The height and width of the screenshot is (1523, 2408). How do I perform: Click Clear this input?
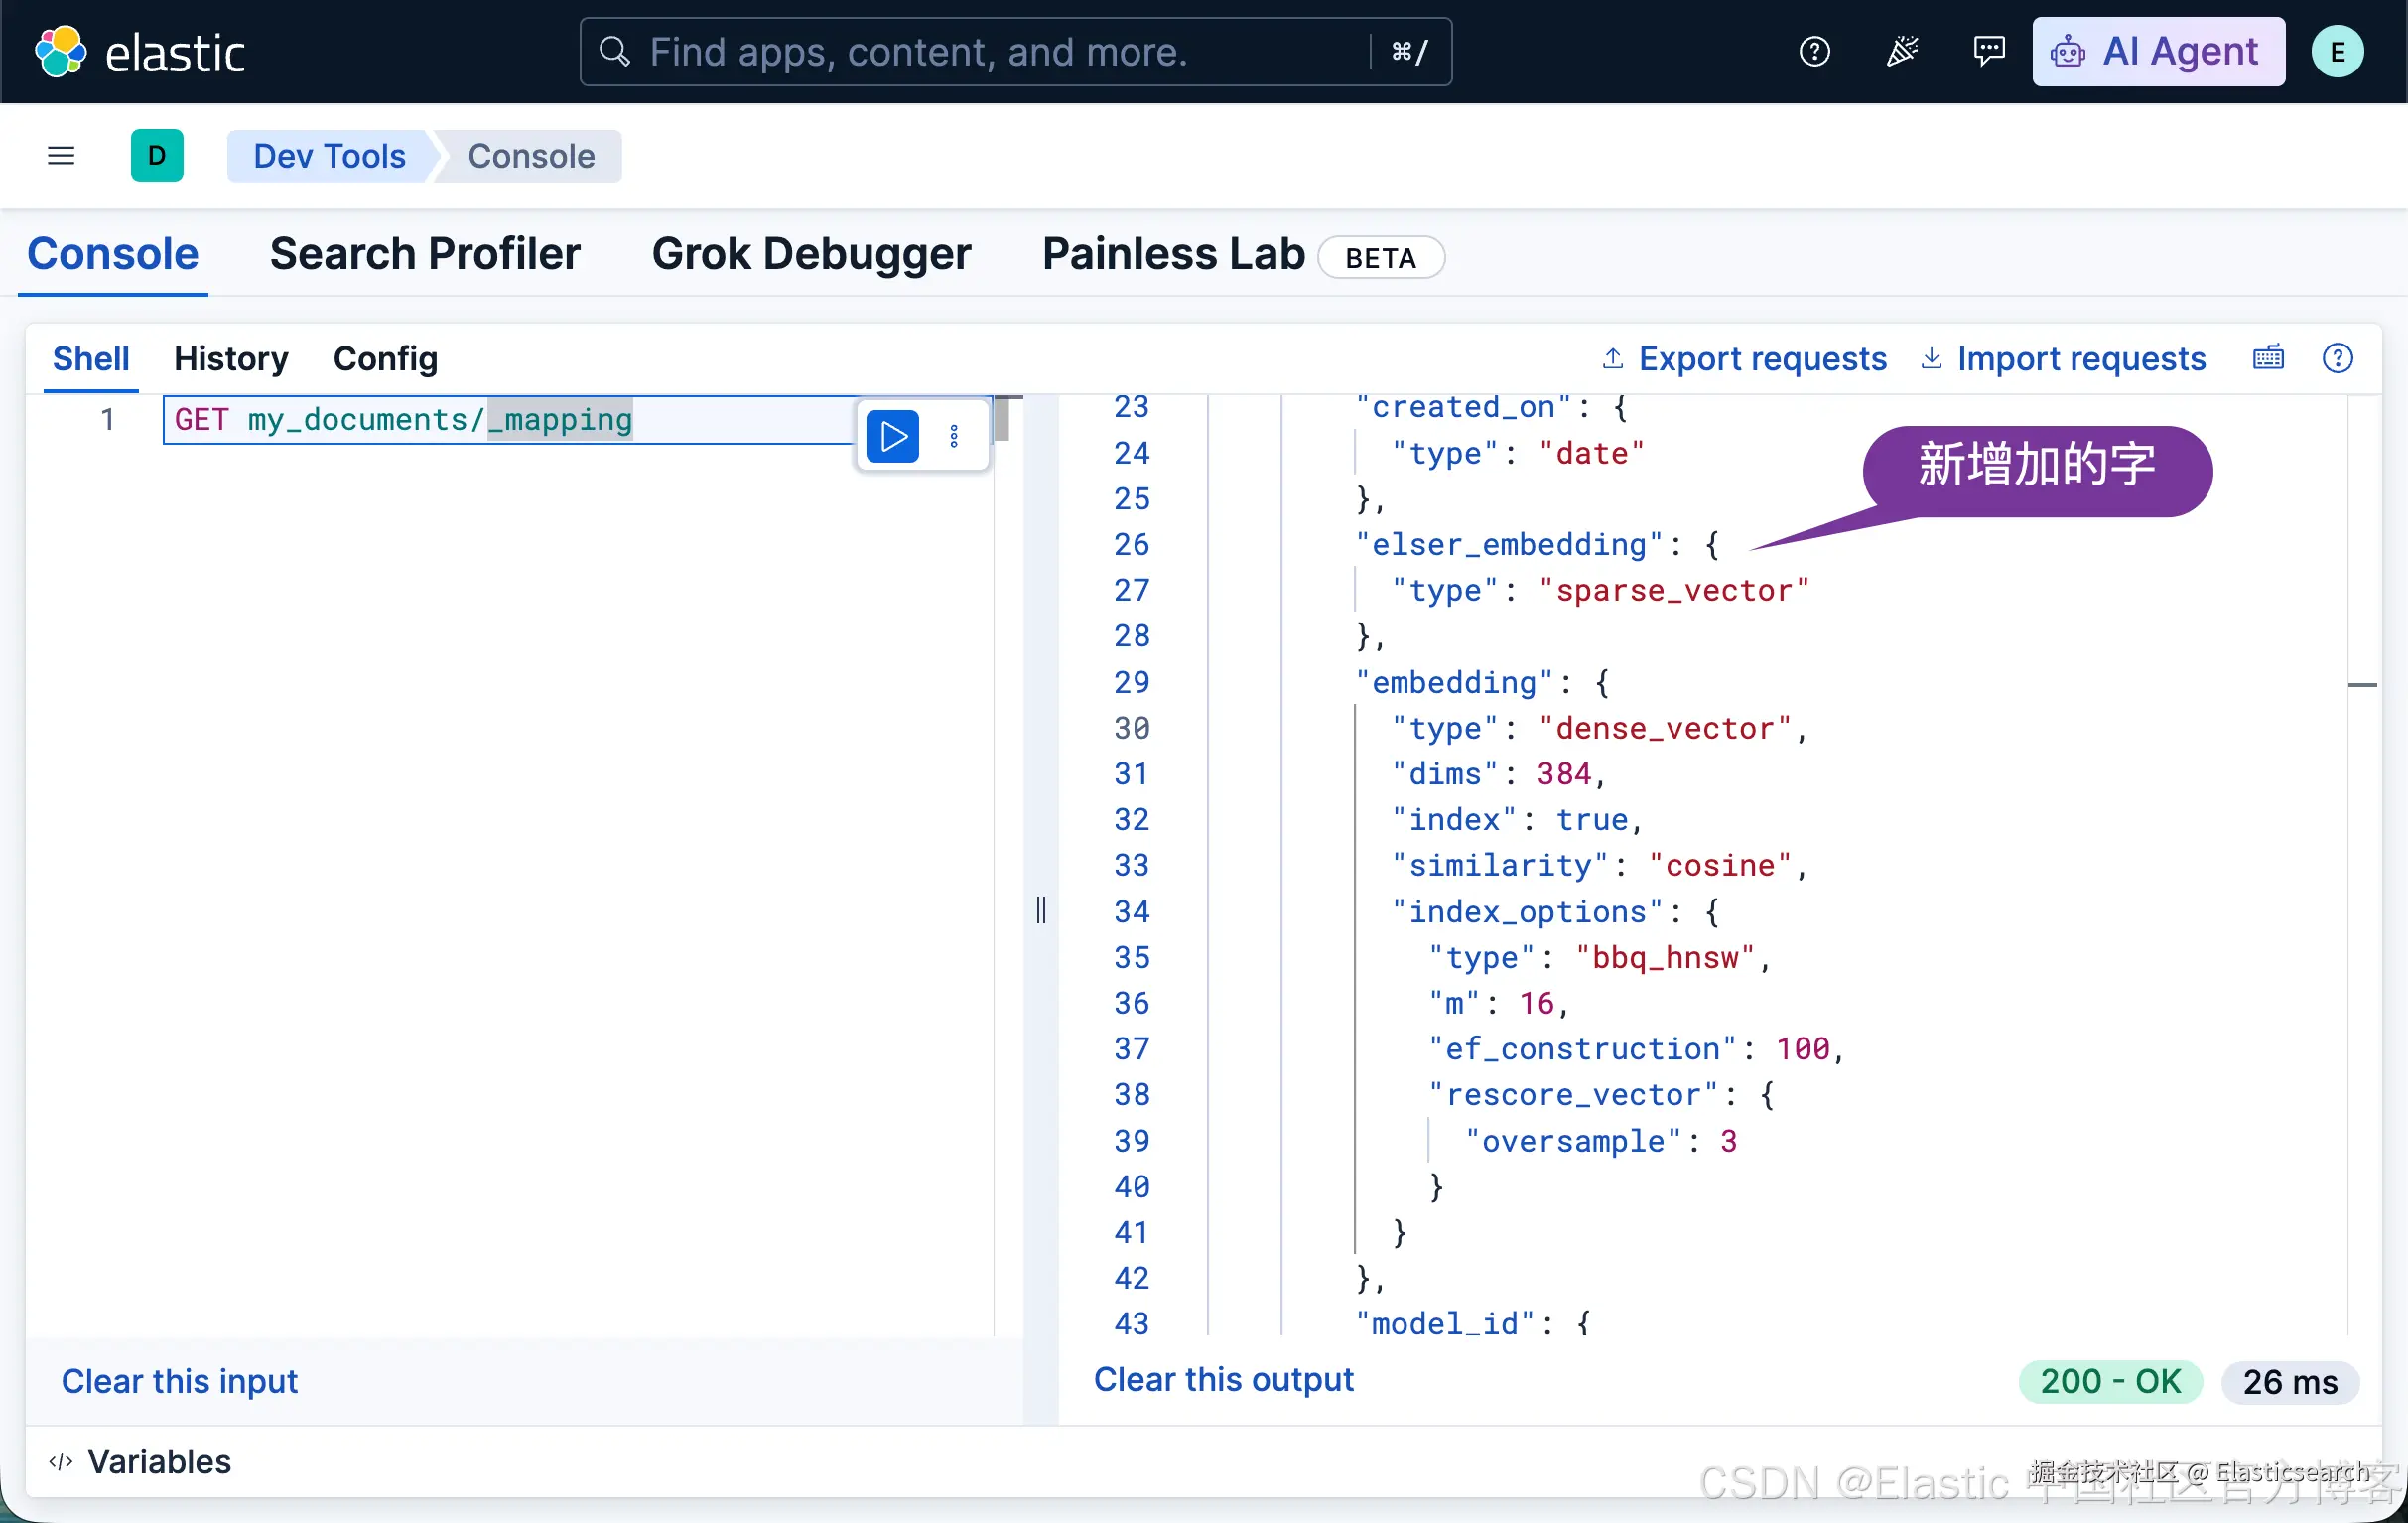pyautogui.click(x=180, y=1381)
